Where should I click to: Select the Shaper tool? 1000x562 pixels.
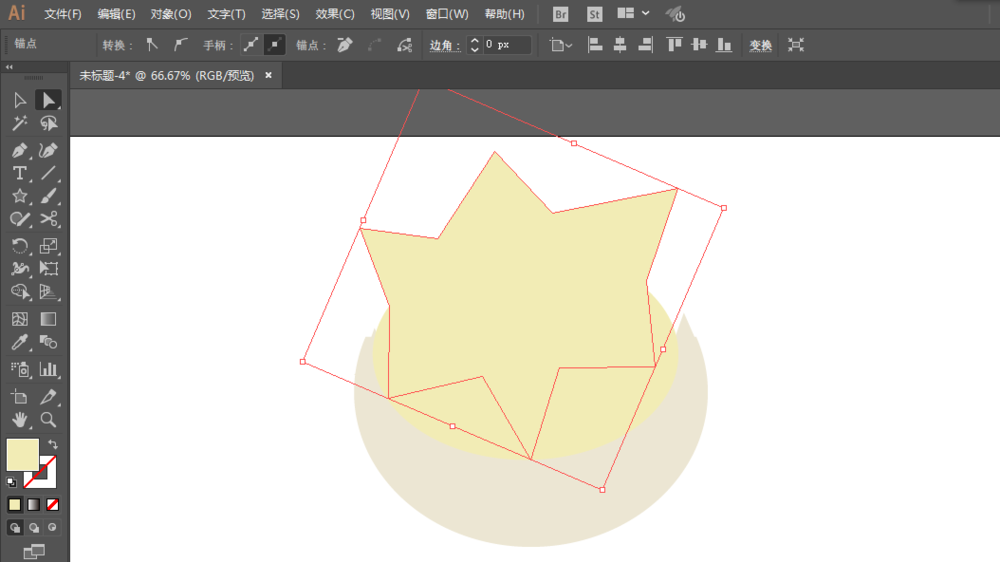pos(20,219)
